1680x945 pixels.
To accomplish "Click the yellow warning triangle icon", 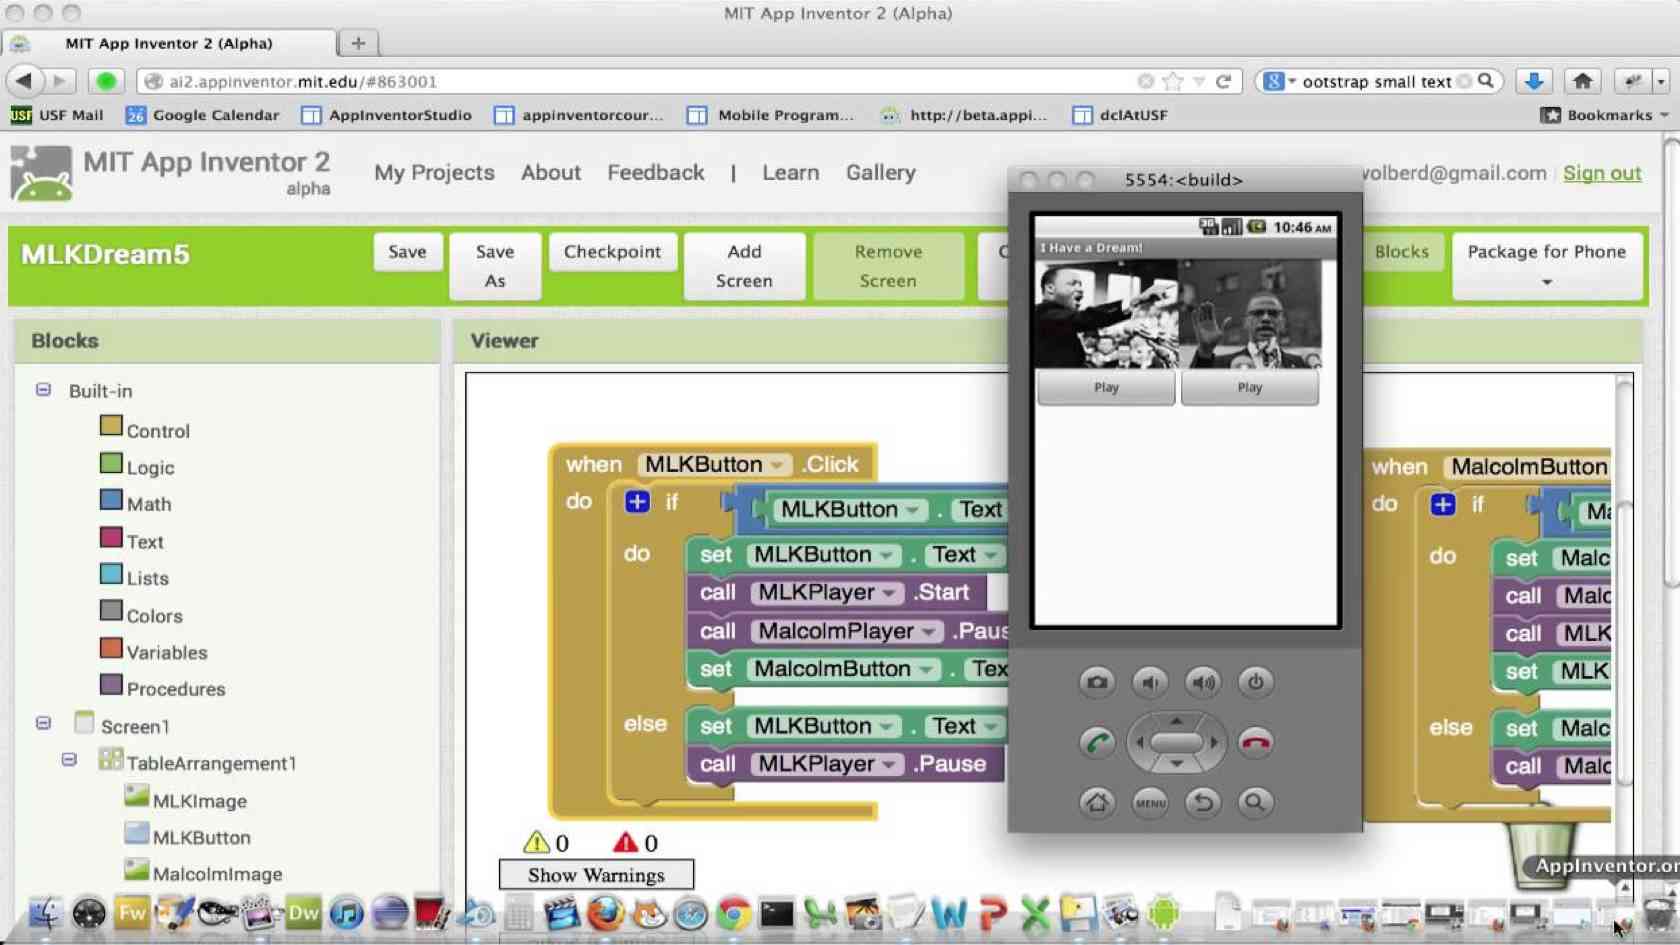I will pos(537,842).
